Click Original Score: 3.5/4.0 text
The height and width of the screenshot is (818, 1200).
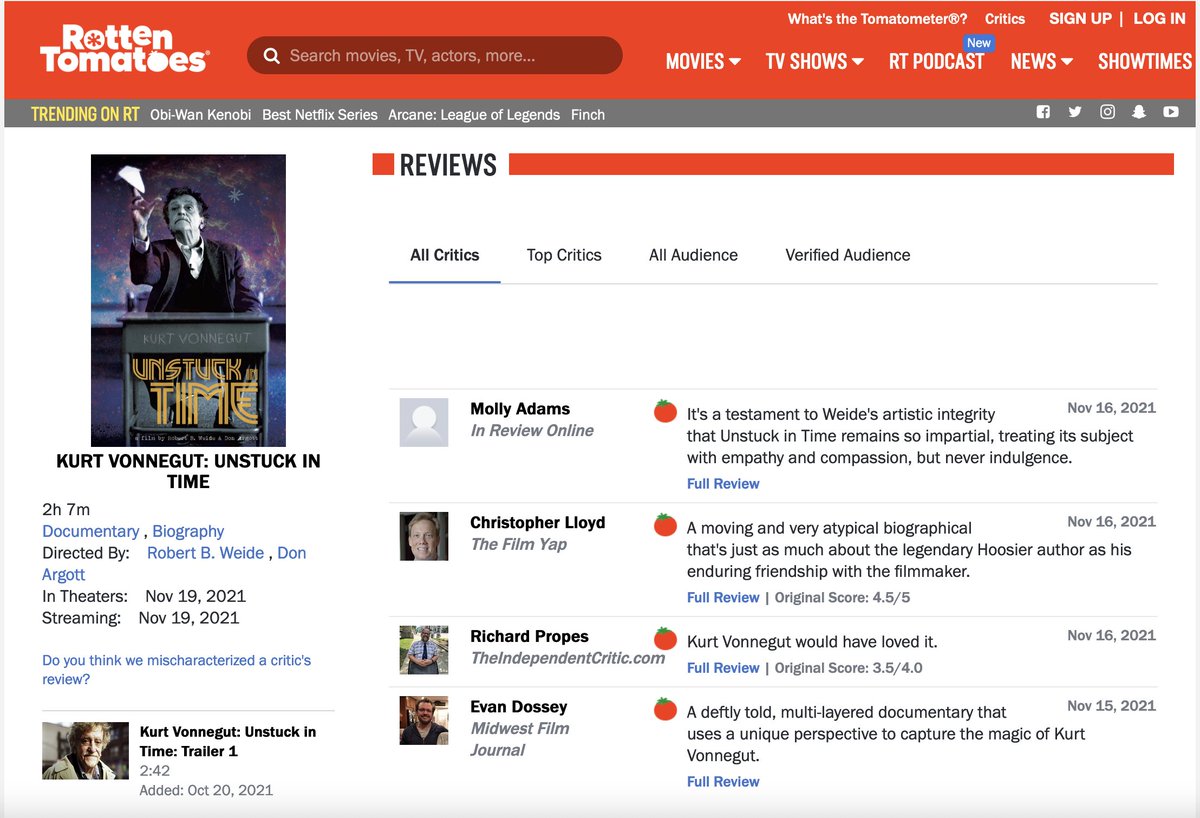pos(849,667)
